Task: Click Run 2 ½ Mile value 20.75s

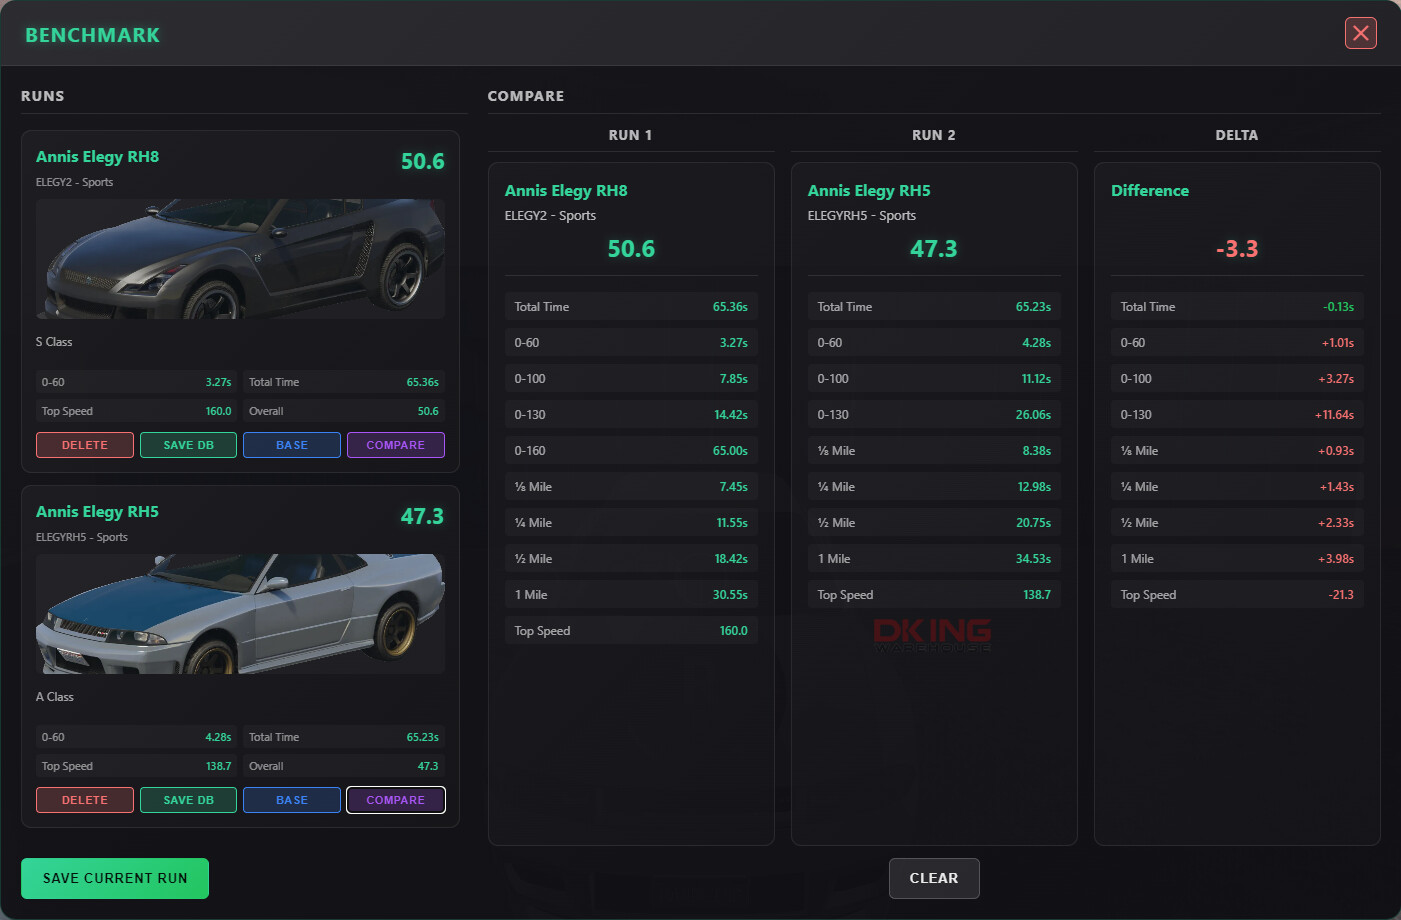Action: point(1033,523)
